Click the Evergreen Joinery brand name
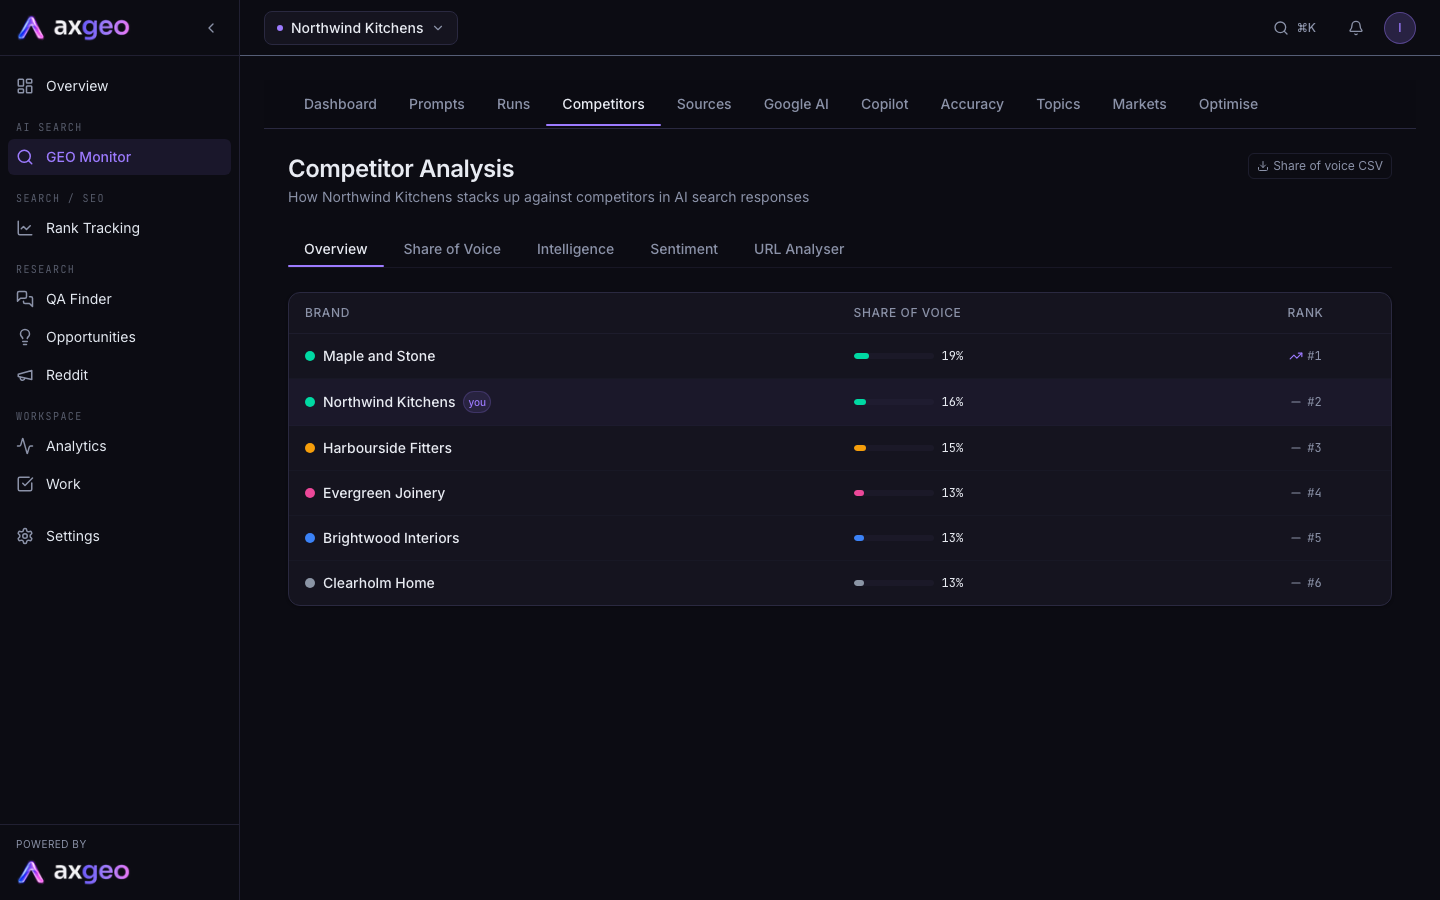The height and width of the screenshot is (900, 1440). point(384,493)
